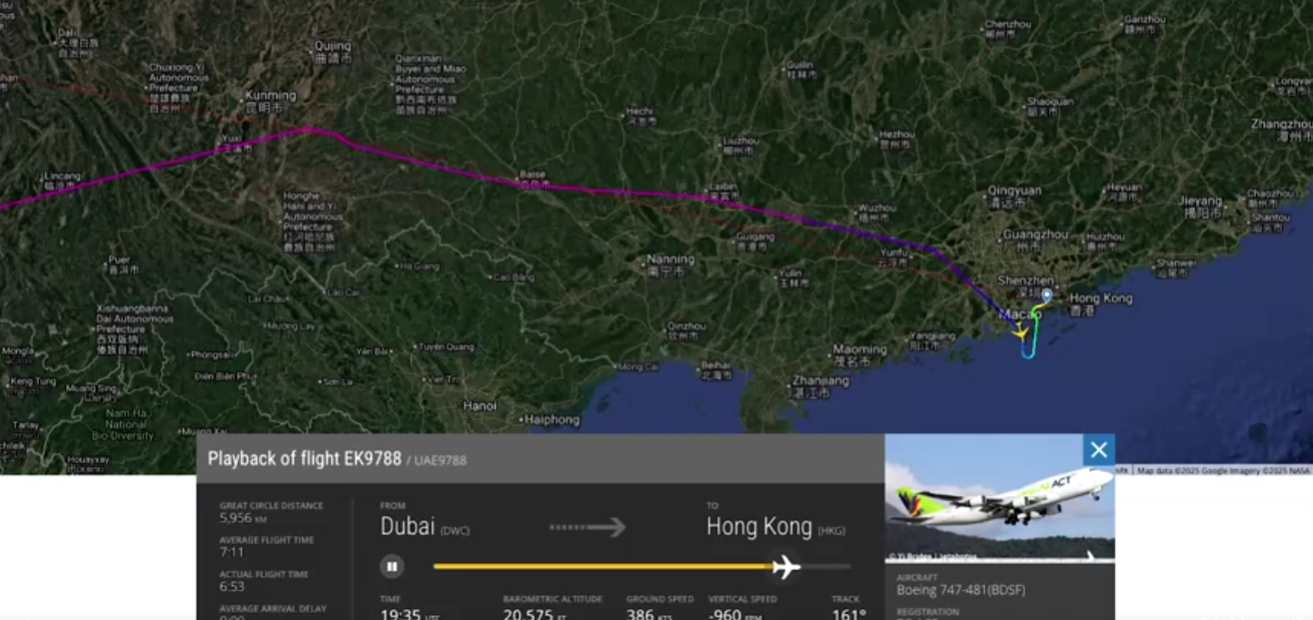Click the route arrow between Dubai and Hong Kong
Image resolution: width=1313 pixels, height=620 pixels.
(x=588, y=527)
